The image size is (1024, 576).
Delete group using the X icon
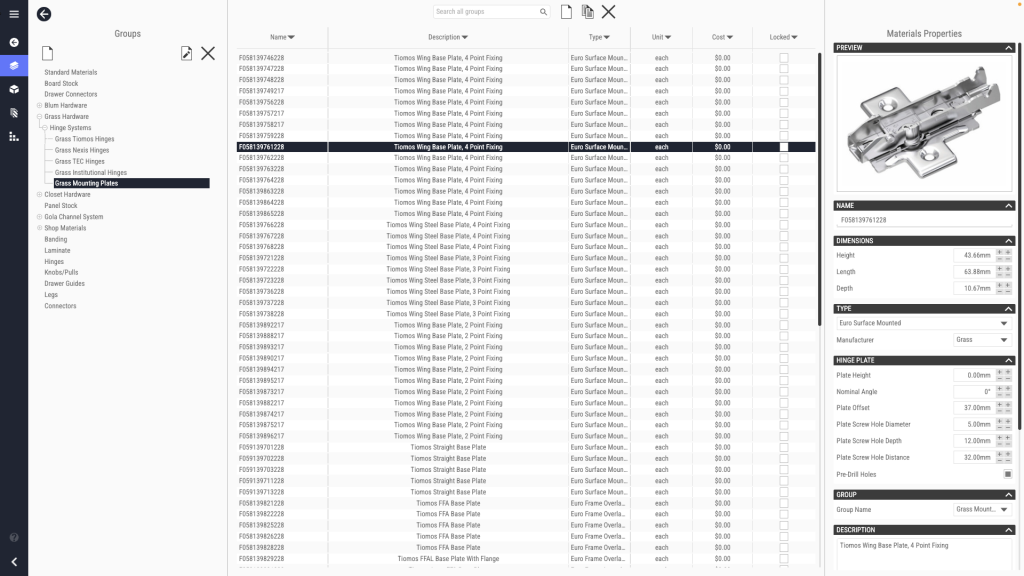coord(208,53)
